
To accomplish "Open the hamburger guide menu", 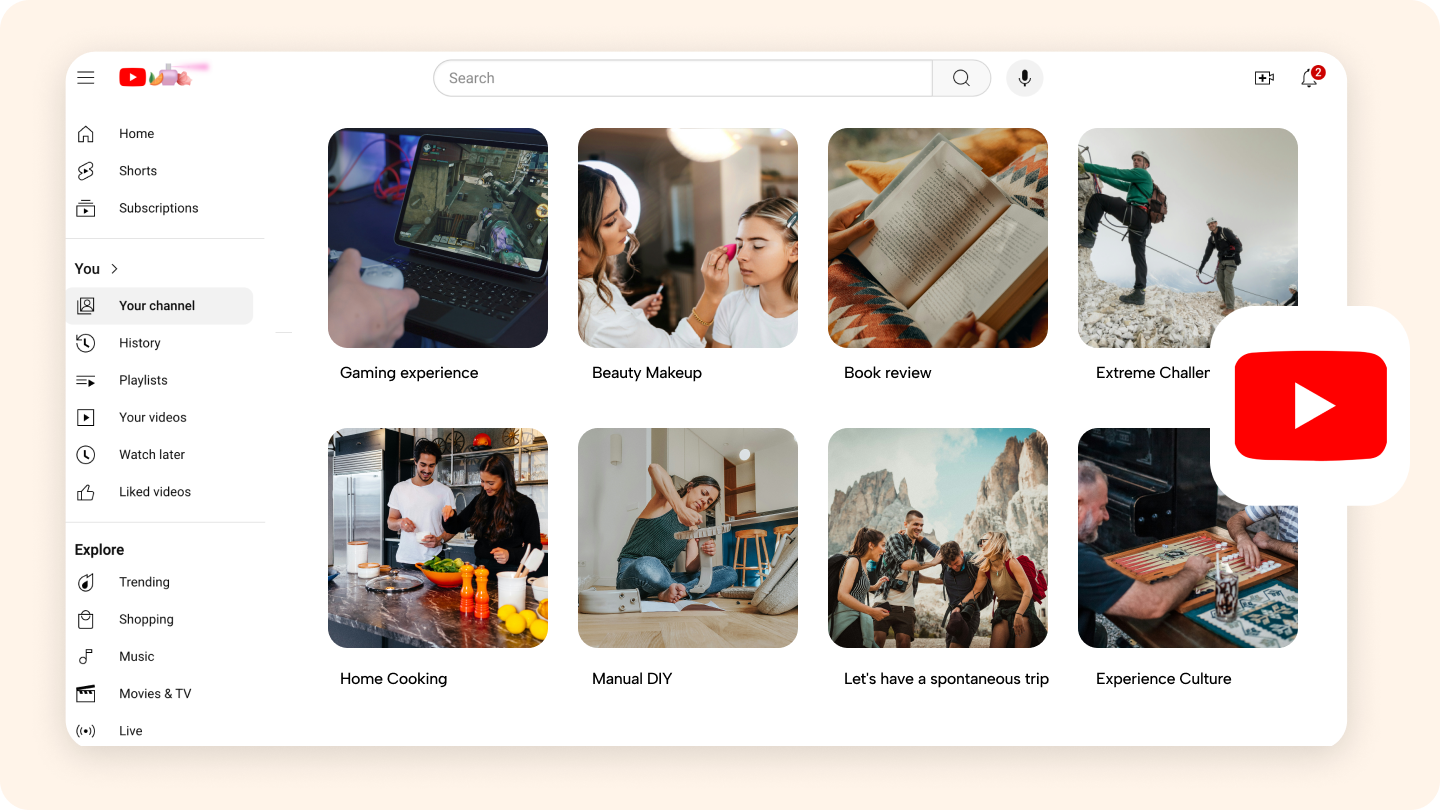I will tap(86, 78).
